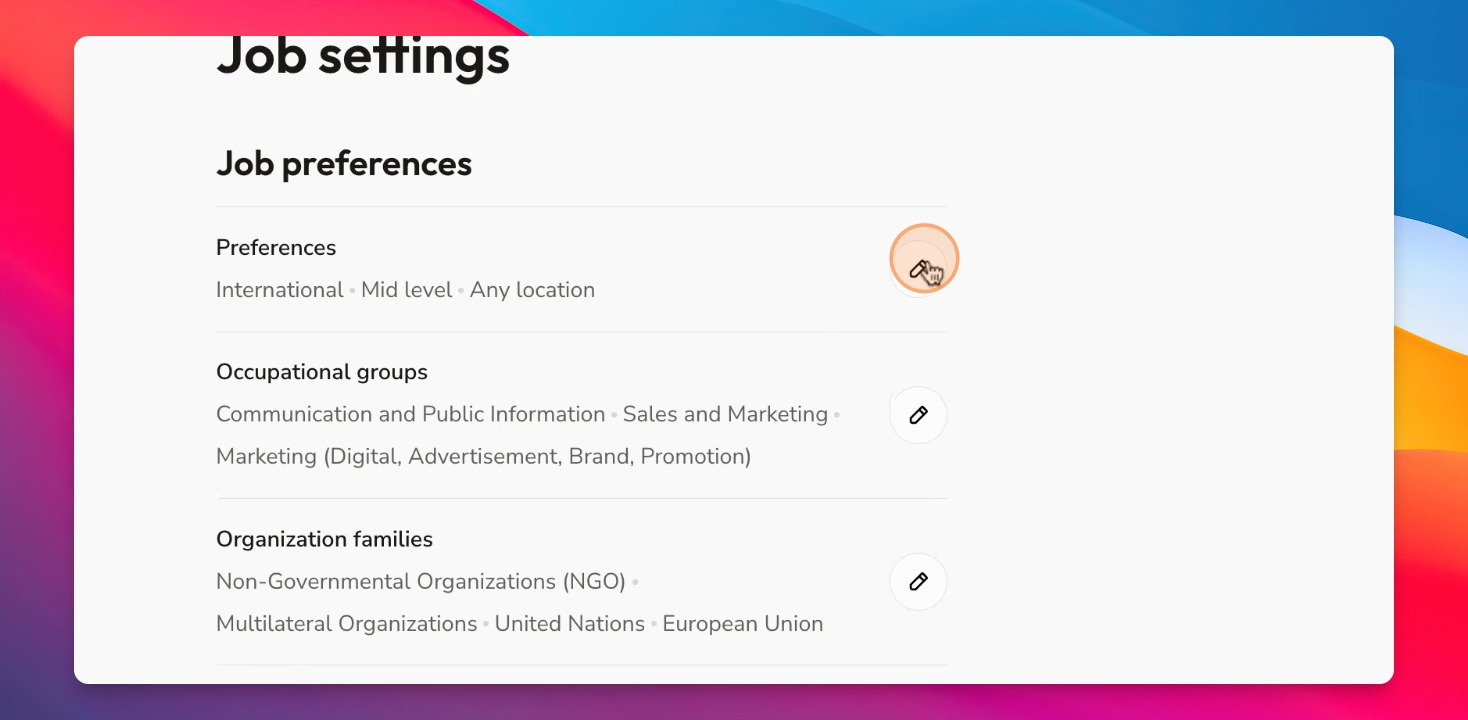Click the European Union entry
Image resolution: width=1468 pixels, height=720 pixels.
[743, 624]
